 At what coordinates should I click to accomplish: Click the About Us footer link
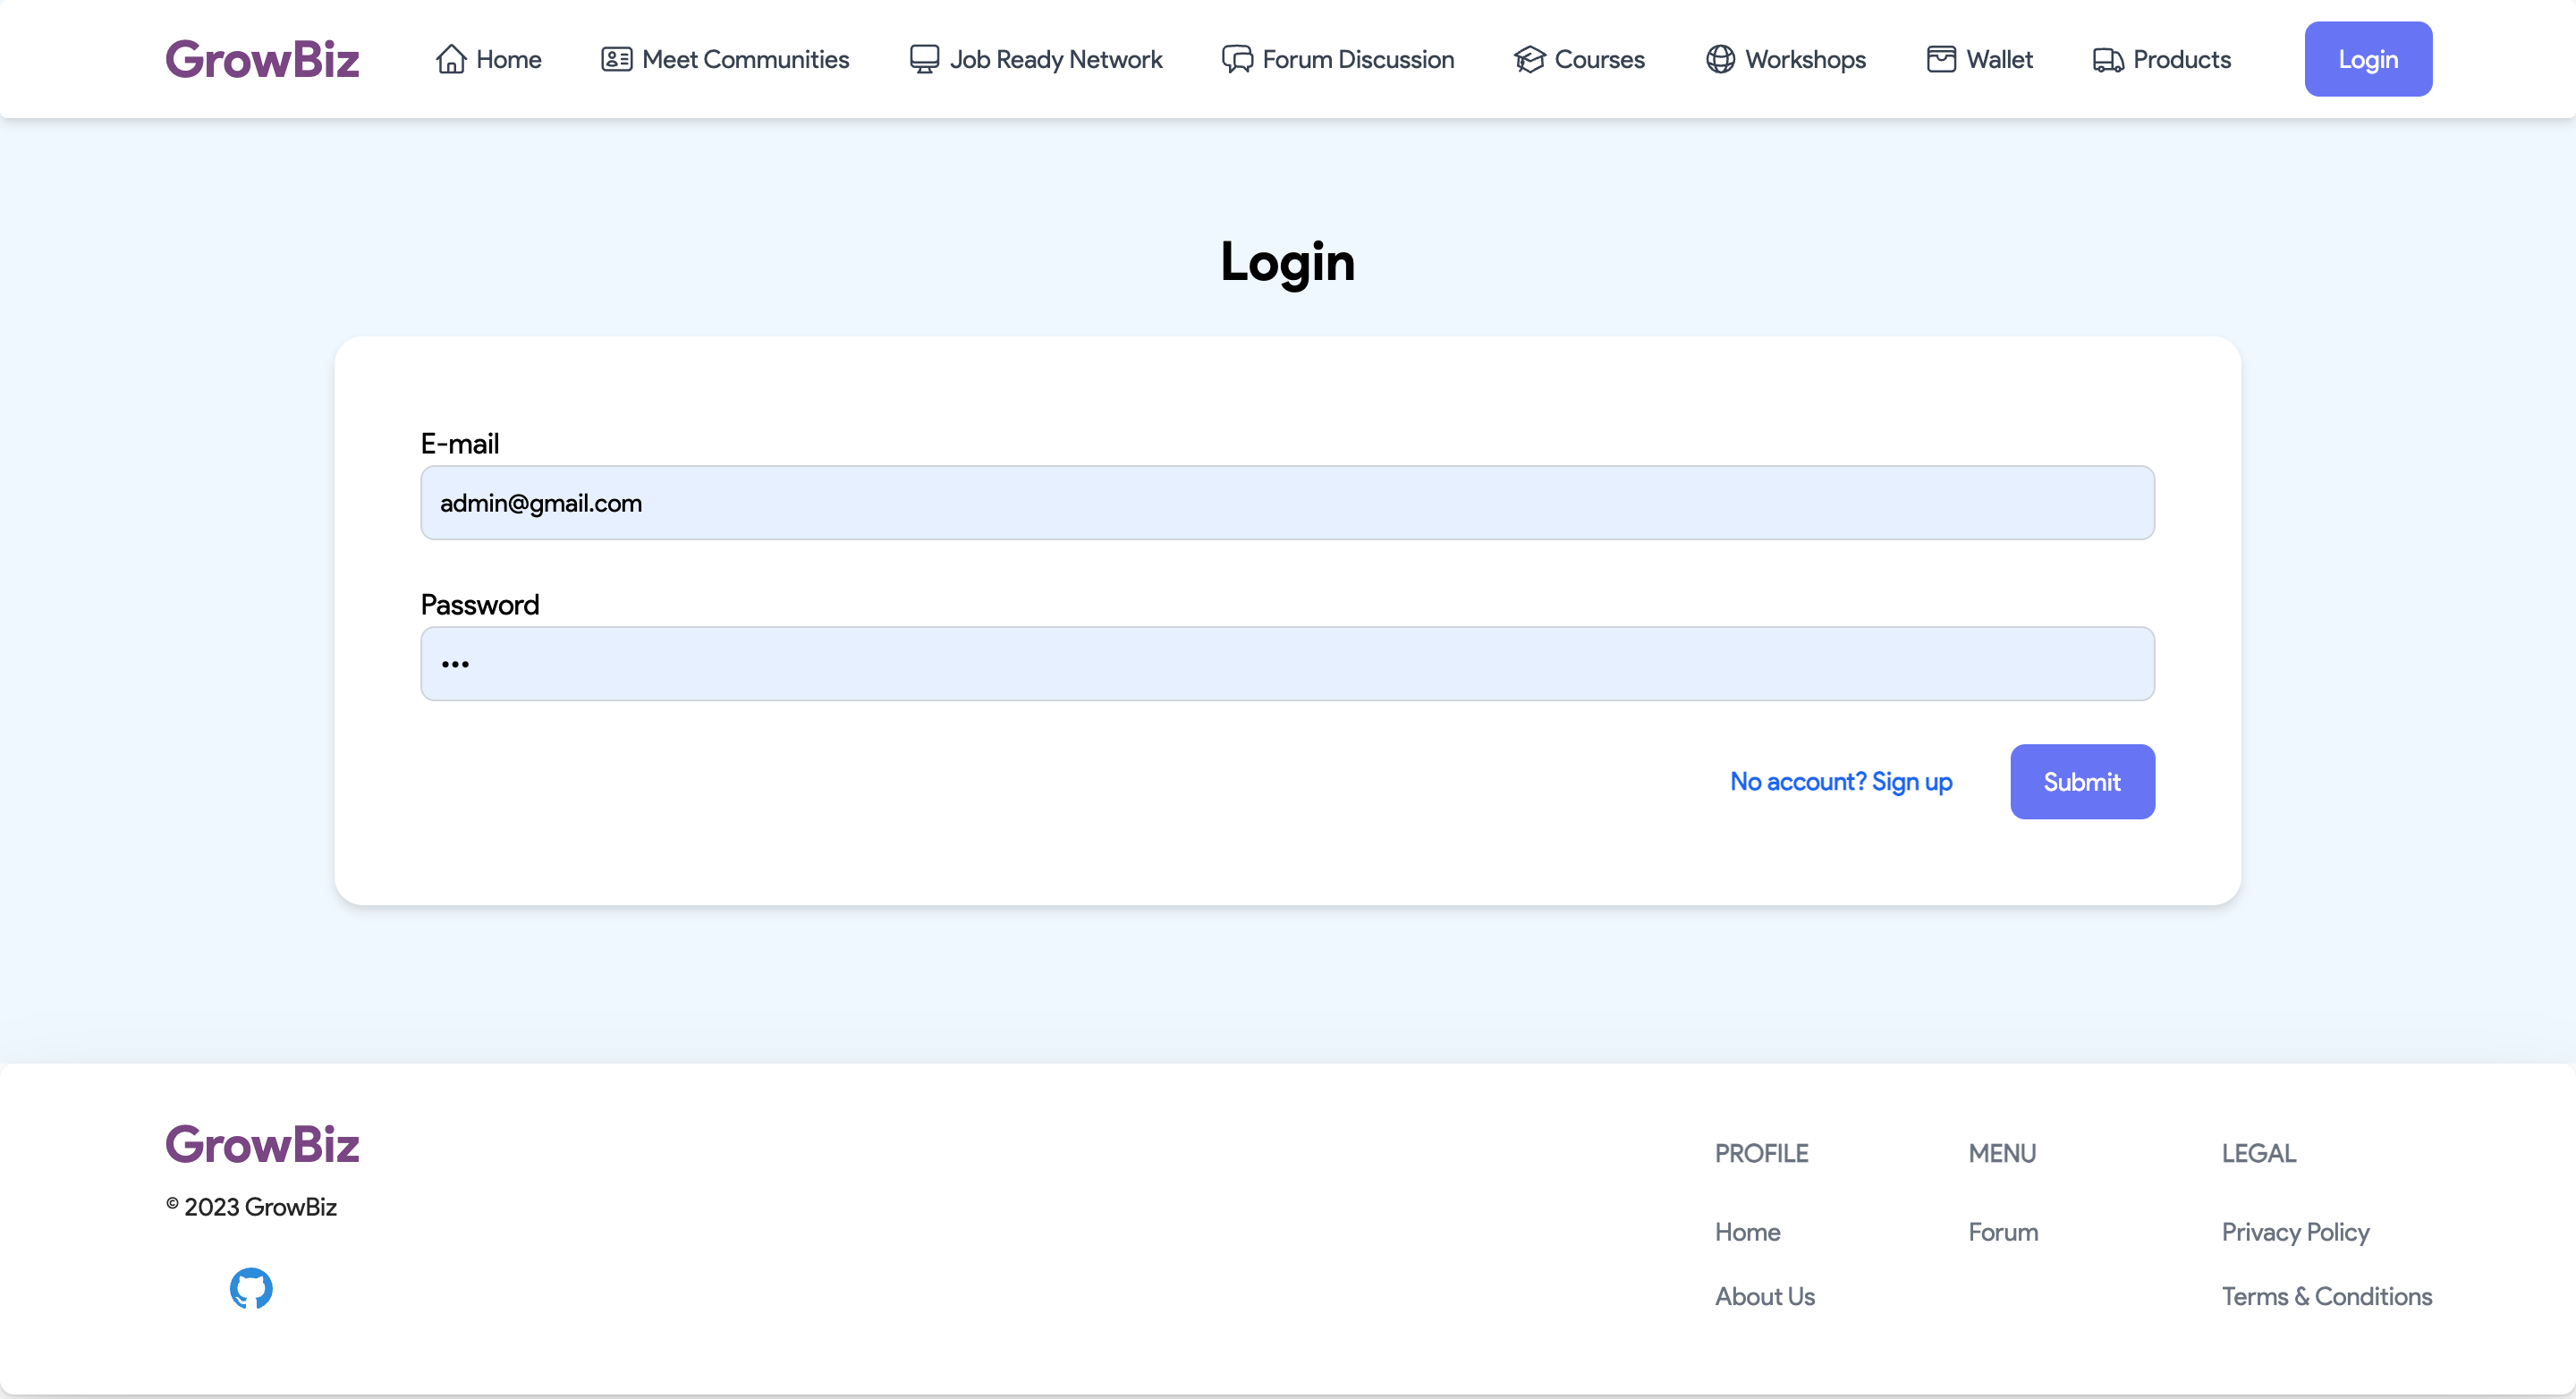1764,1295
